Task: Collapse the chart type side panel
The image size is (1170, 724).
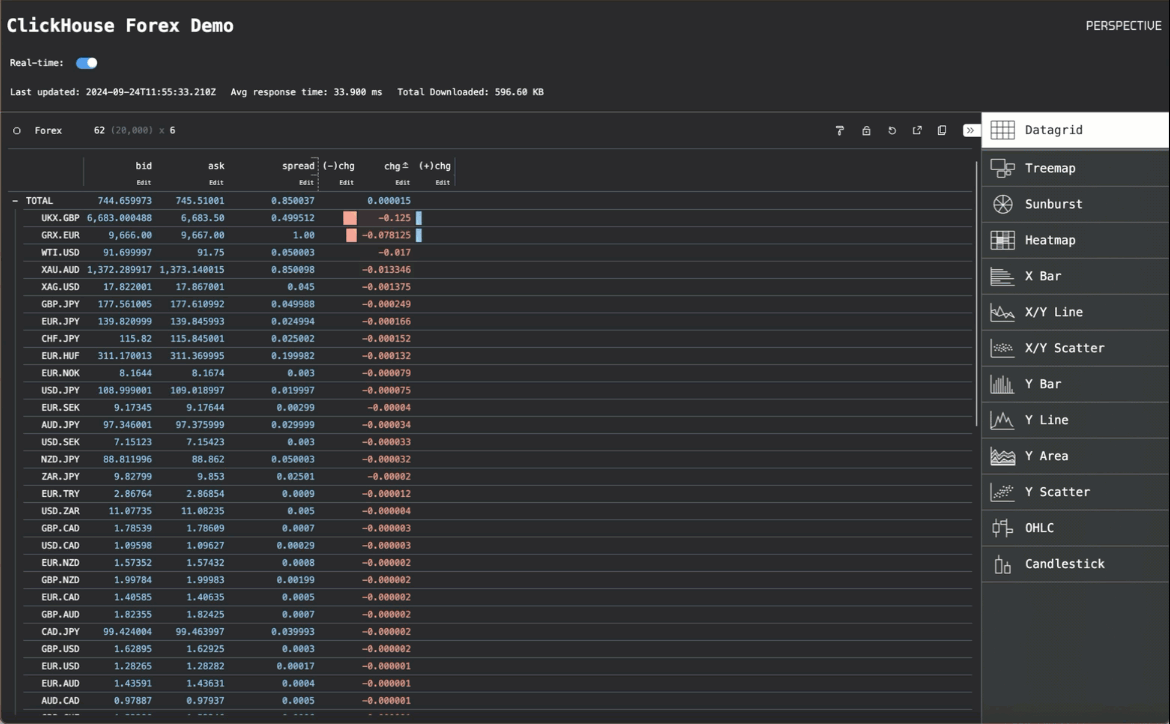Action: tap(969, 131)
